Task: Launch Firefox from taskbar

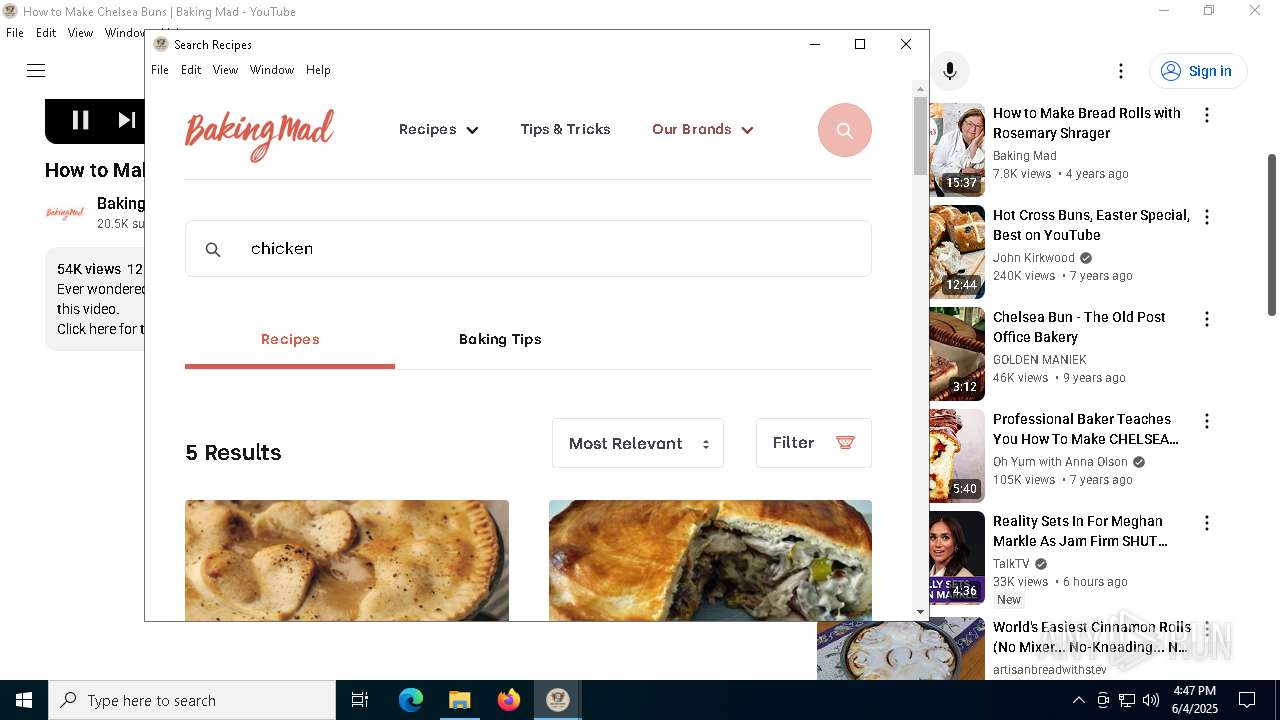Action: 508,700
